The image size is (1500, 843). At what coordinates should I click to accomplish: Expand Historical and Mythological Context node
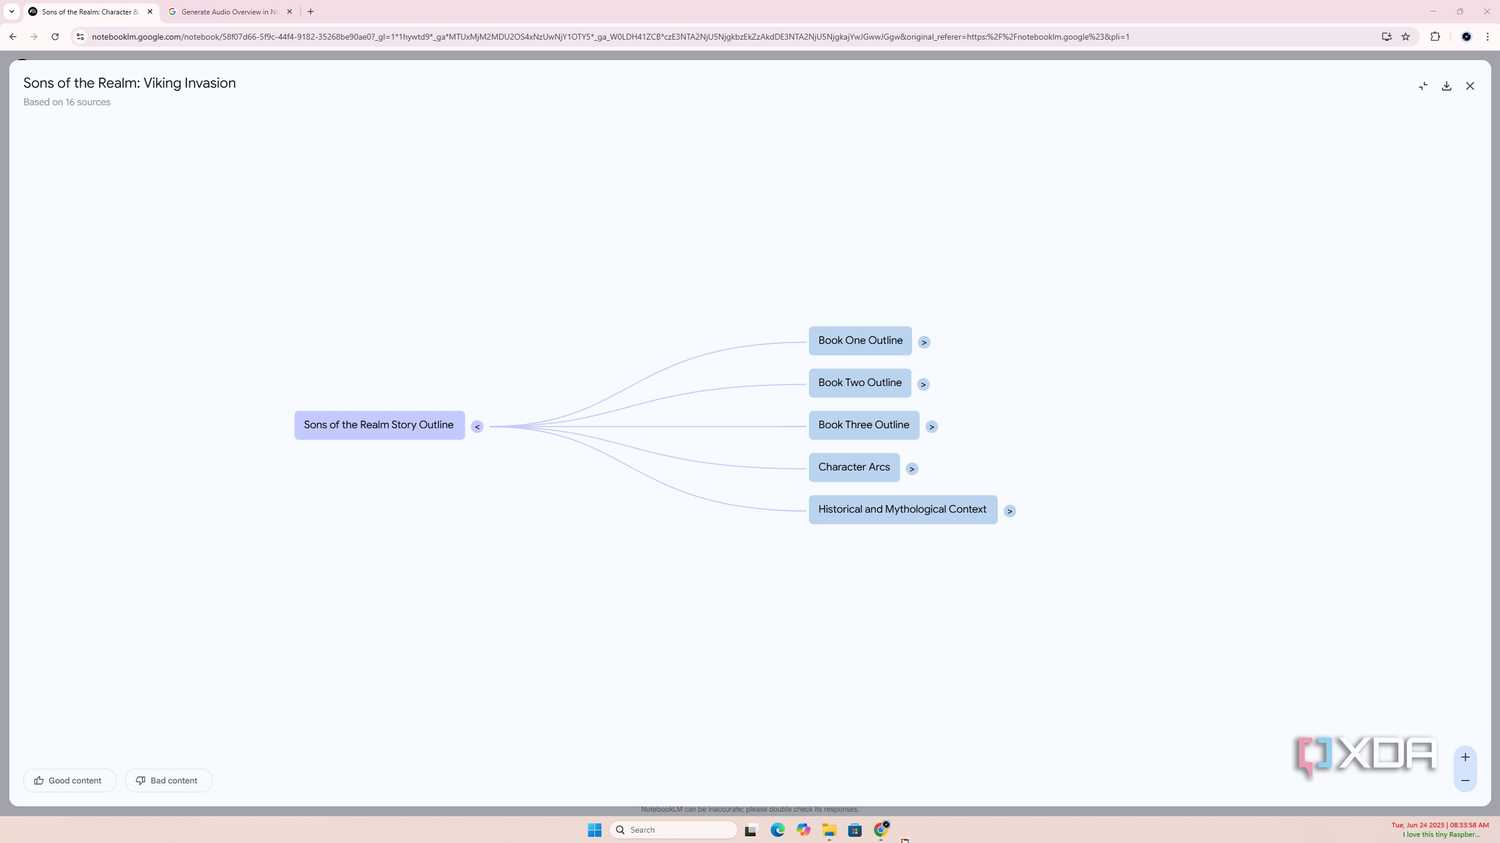(x=1010, y=511)
